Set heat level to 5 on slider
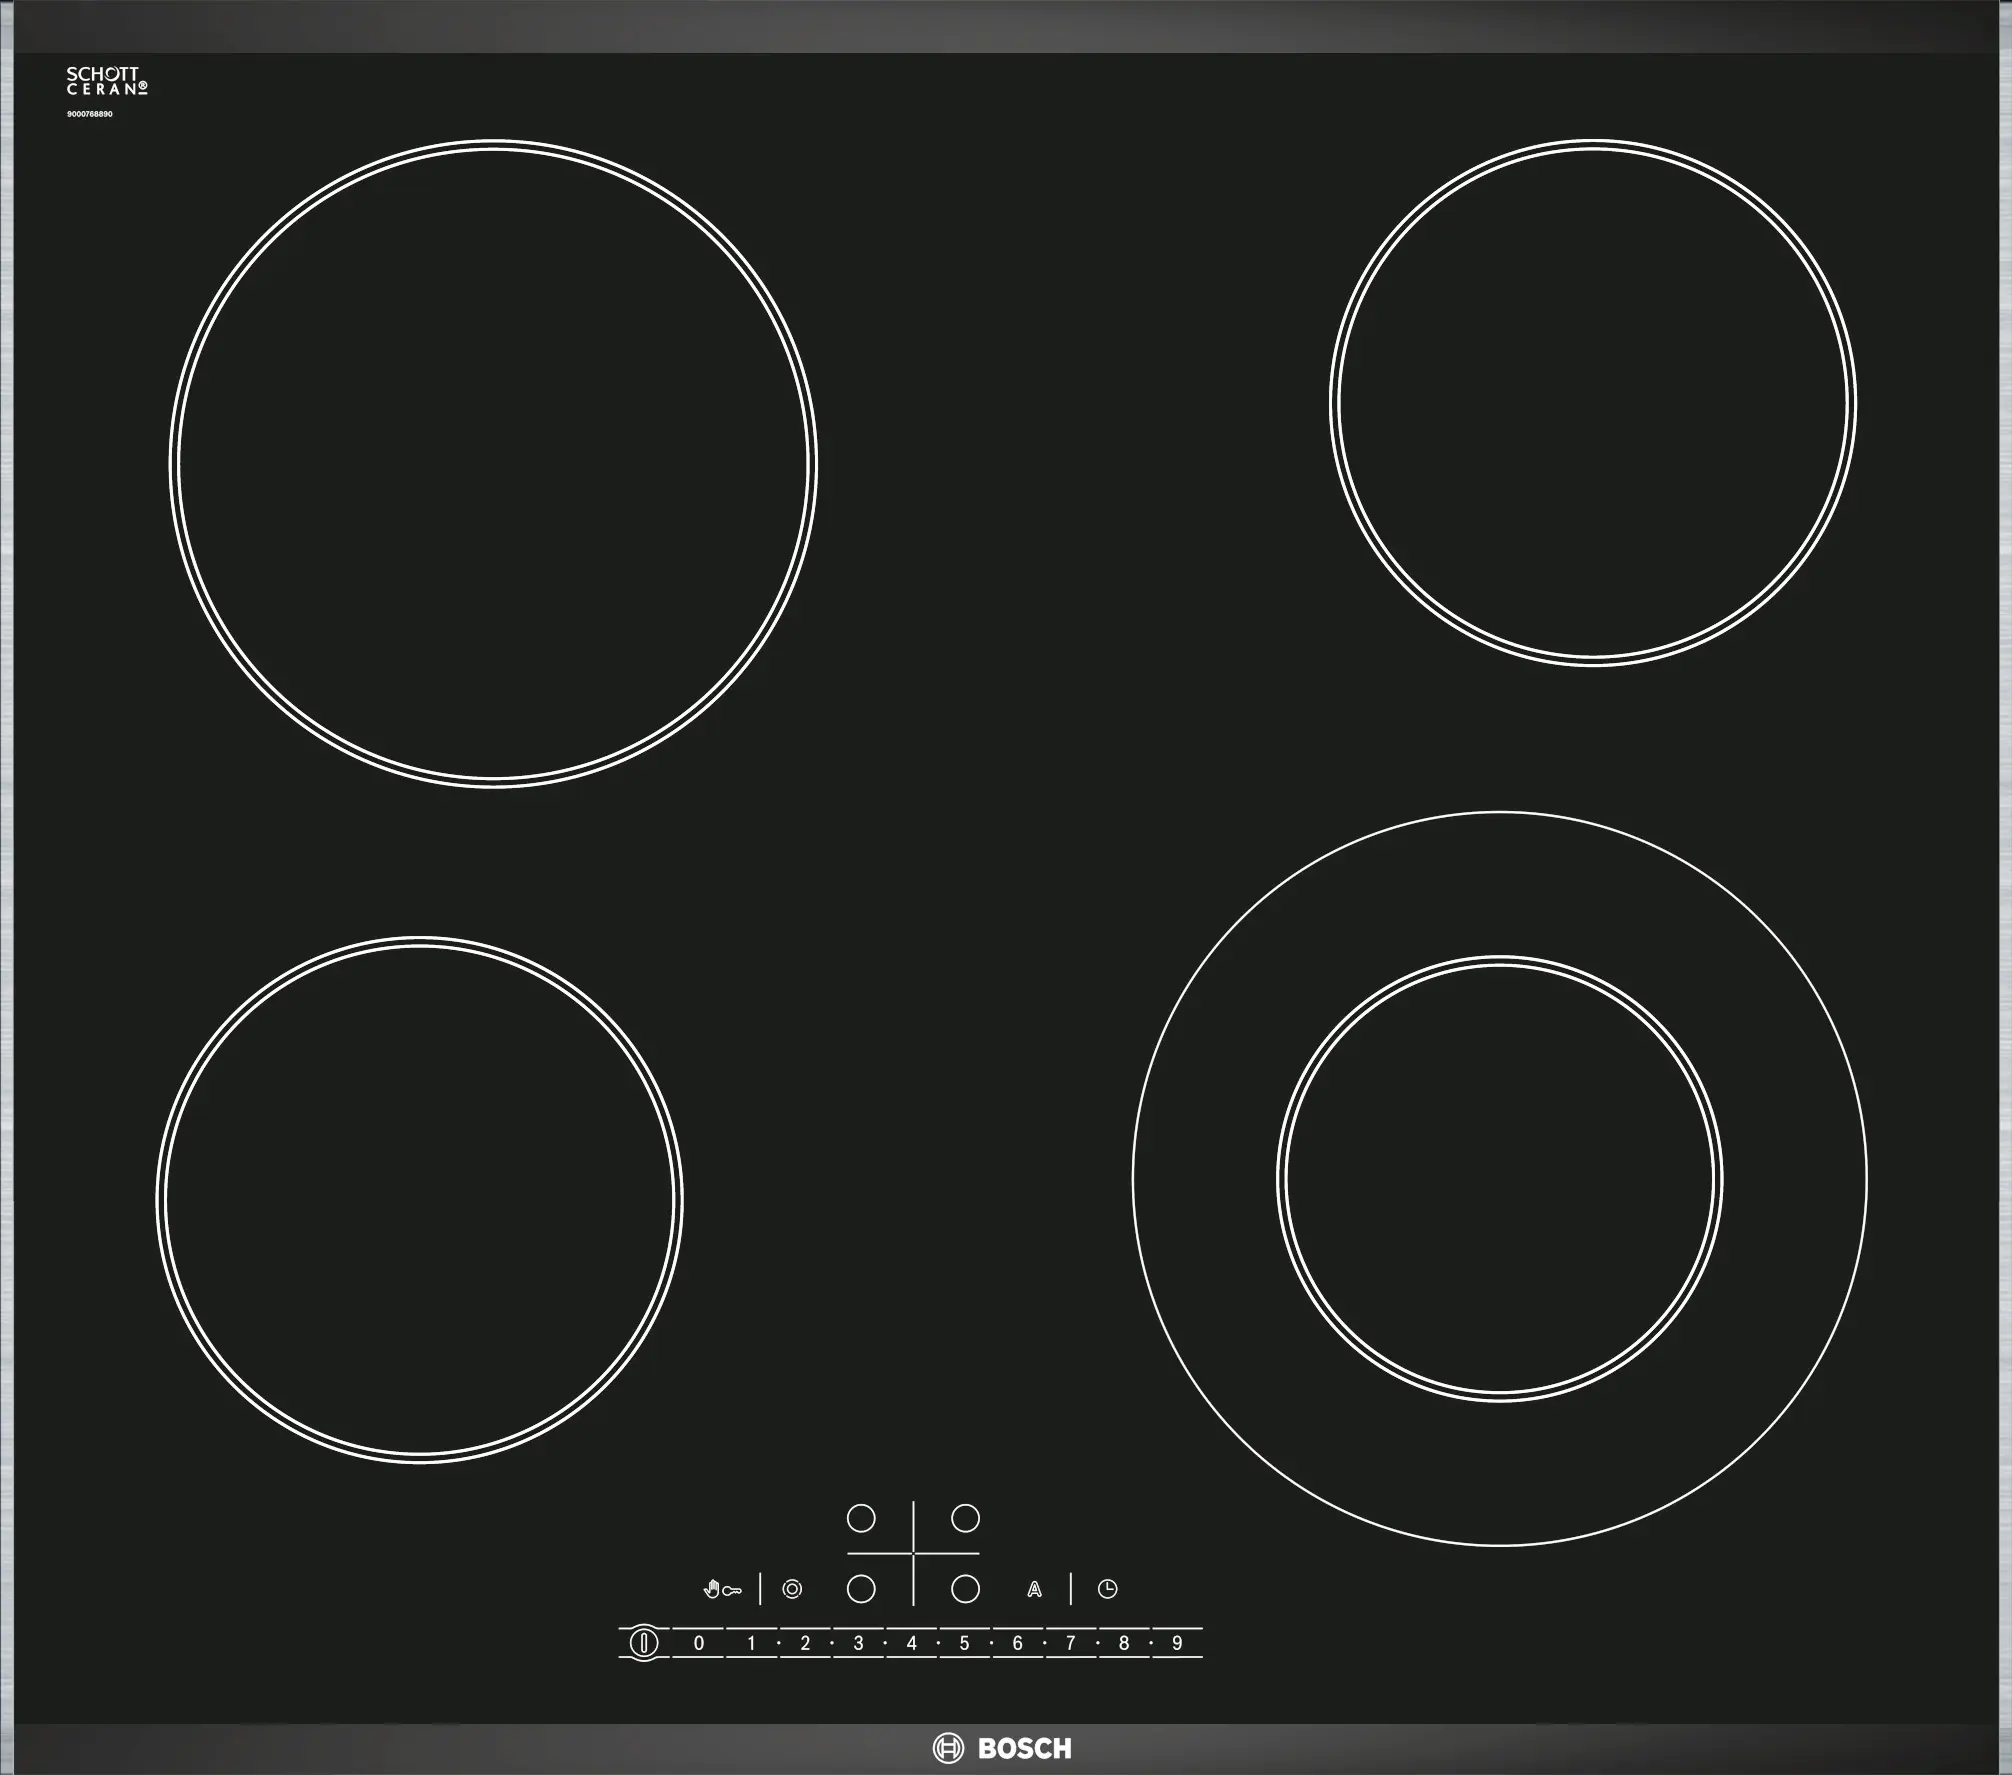 pos(964,1643)
